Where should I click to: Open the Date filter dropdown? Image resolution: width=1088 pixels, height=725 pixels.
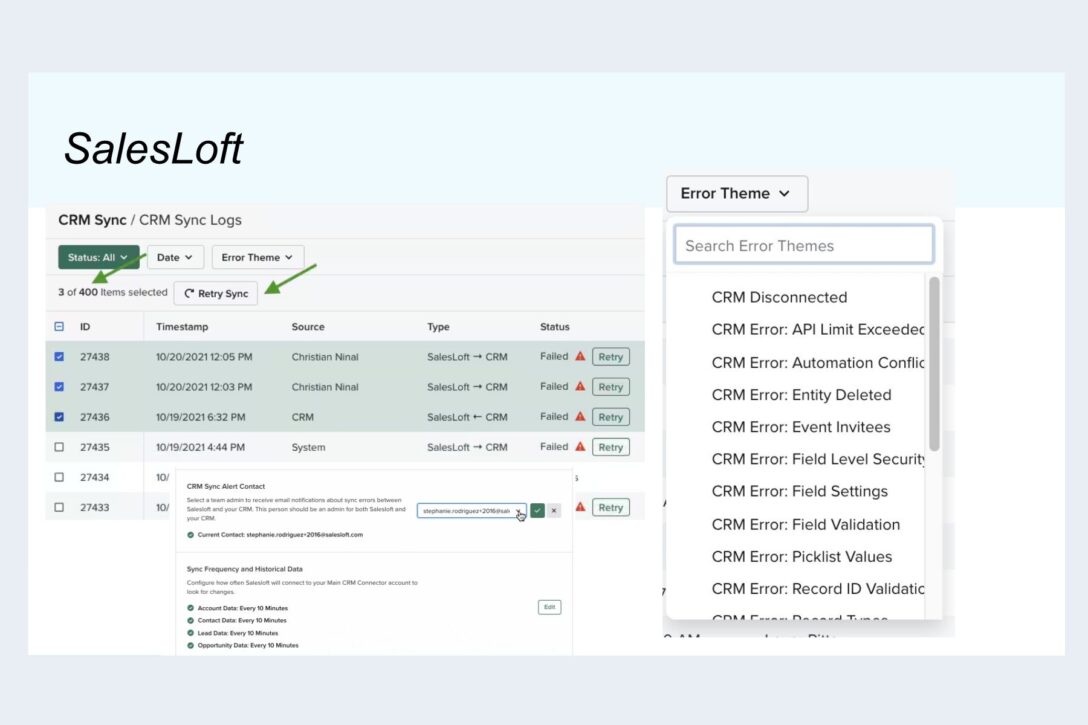pyautogui.click(x=175, y=257)
